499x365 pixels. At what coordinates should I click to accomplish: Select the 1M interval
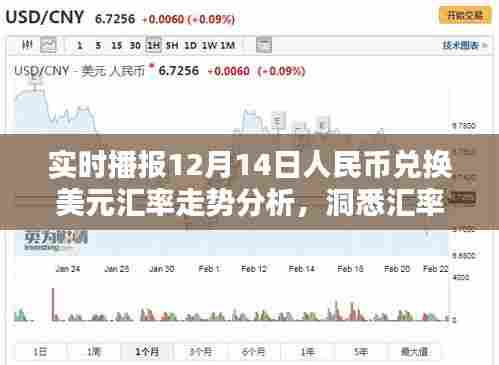(x=228, y=45)
